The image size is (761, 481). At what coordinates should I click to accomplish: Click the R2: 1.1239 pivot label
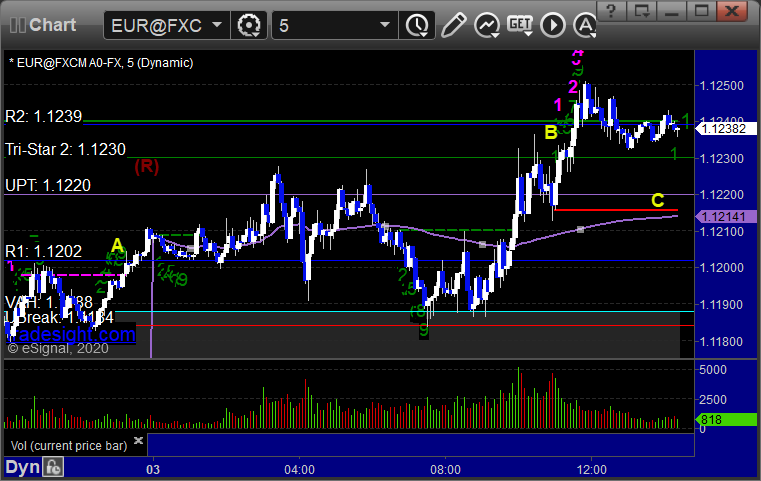click(x=44, y=116)
